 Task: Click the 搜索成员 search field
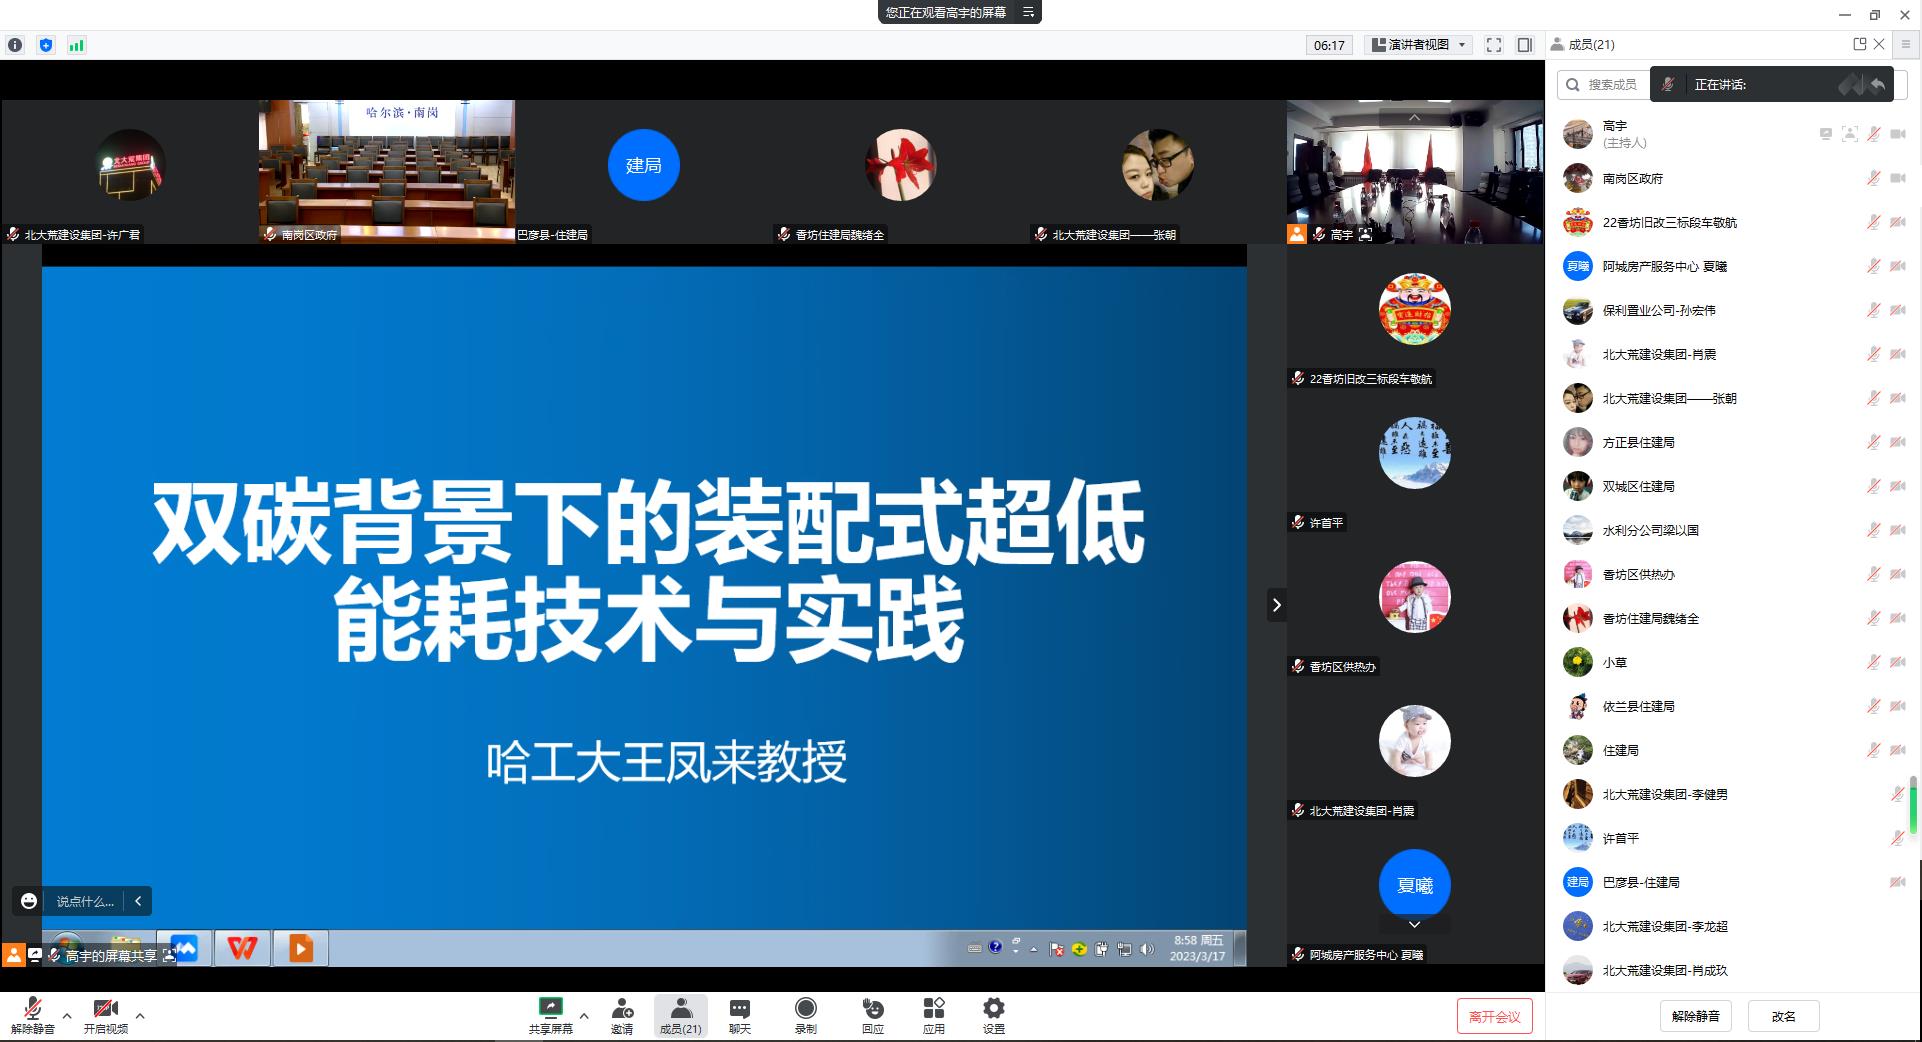[1612, 85]
